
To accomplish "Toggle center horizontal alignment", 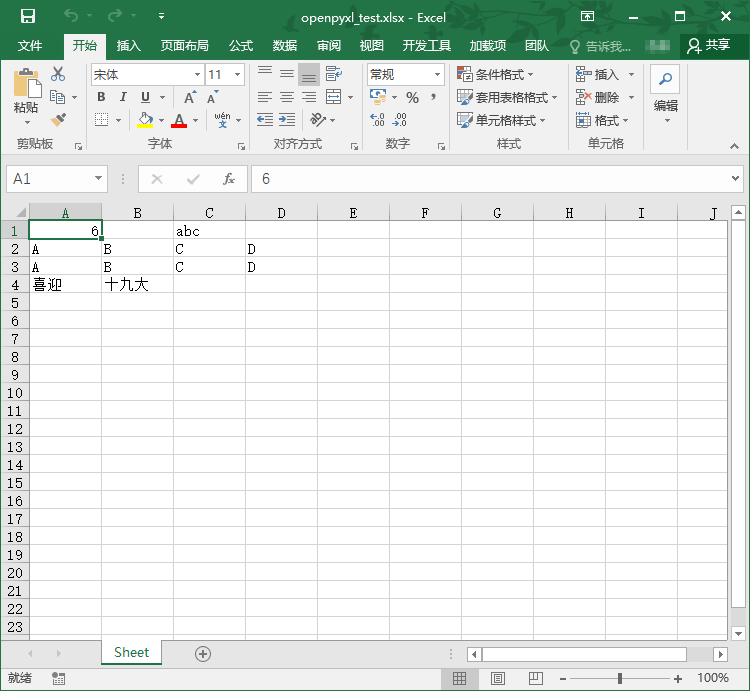I will (x=287, y=98).
